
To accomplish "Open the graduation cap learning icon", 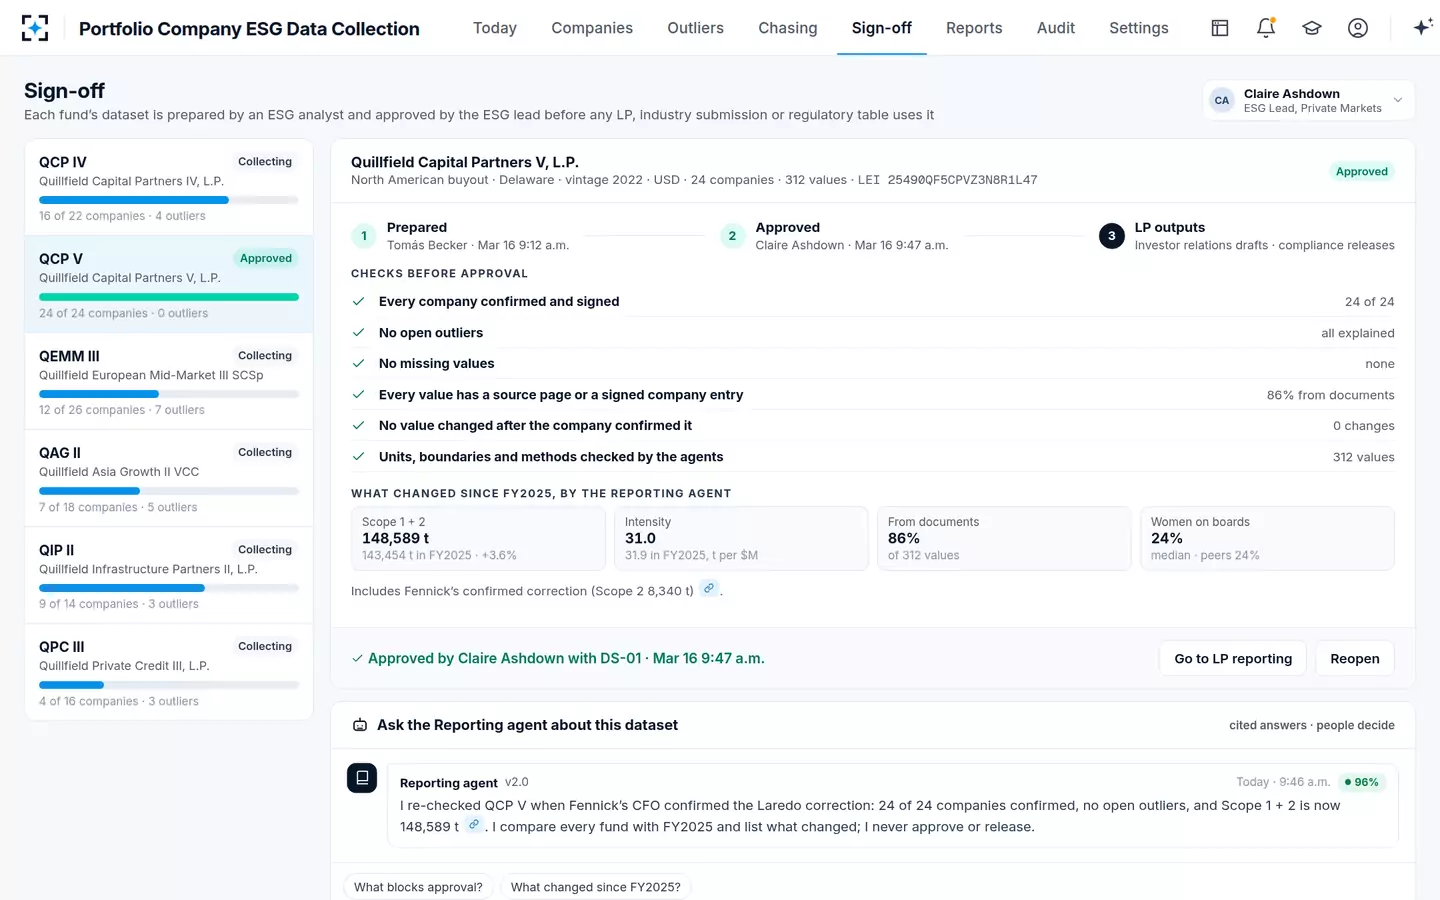I will pyautogui.click(x=1312, y=28).
